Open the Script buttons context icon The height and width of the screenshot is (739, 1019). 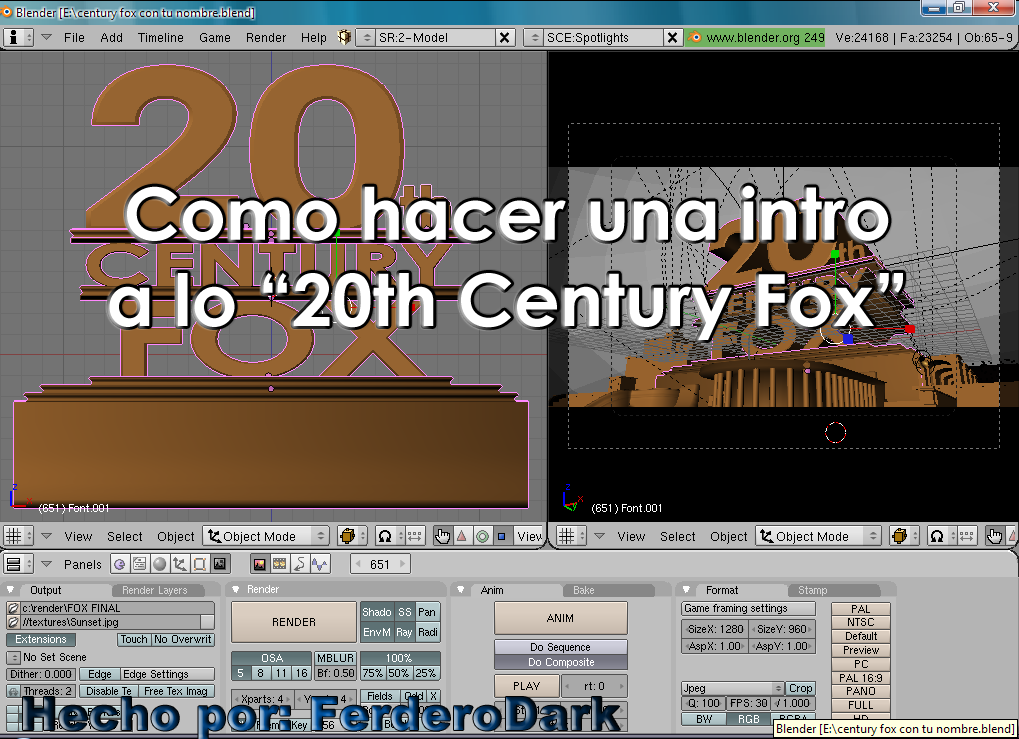pos(140,564)
